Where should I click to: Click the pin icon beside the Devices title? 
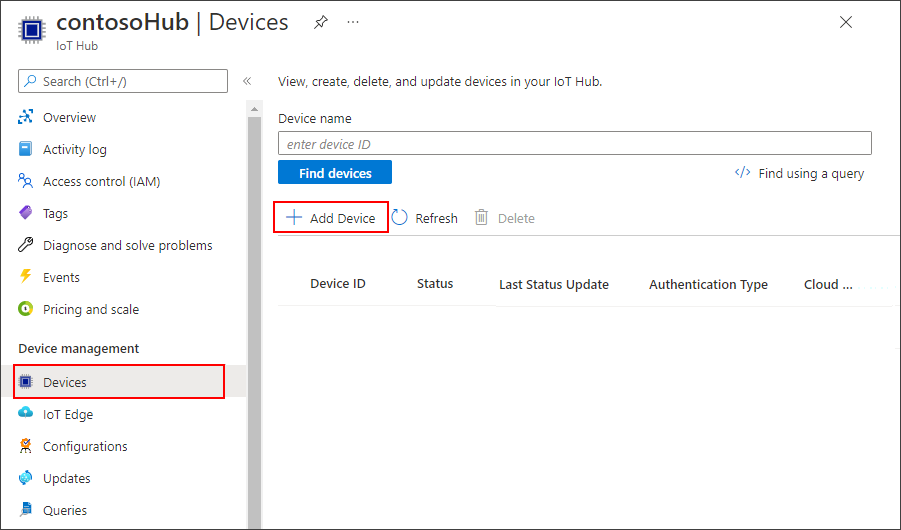click(320, 22)
